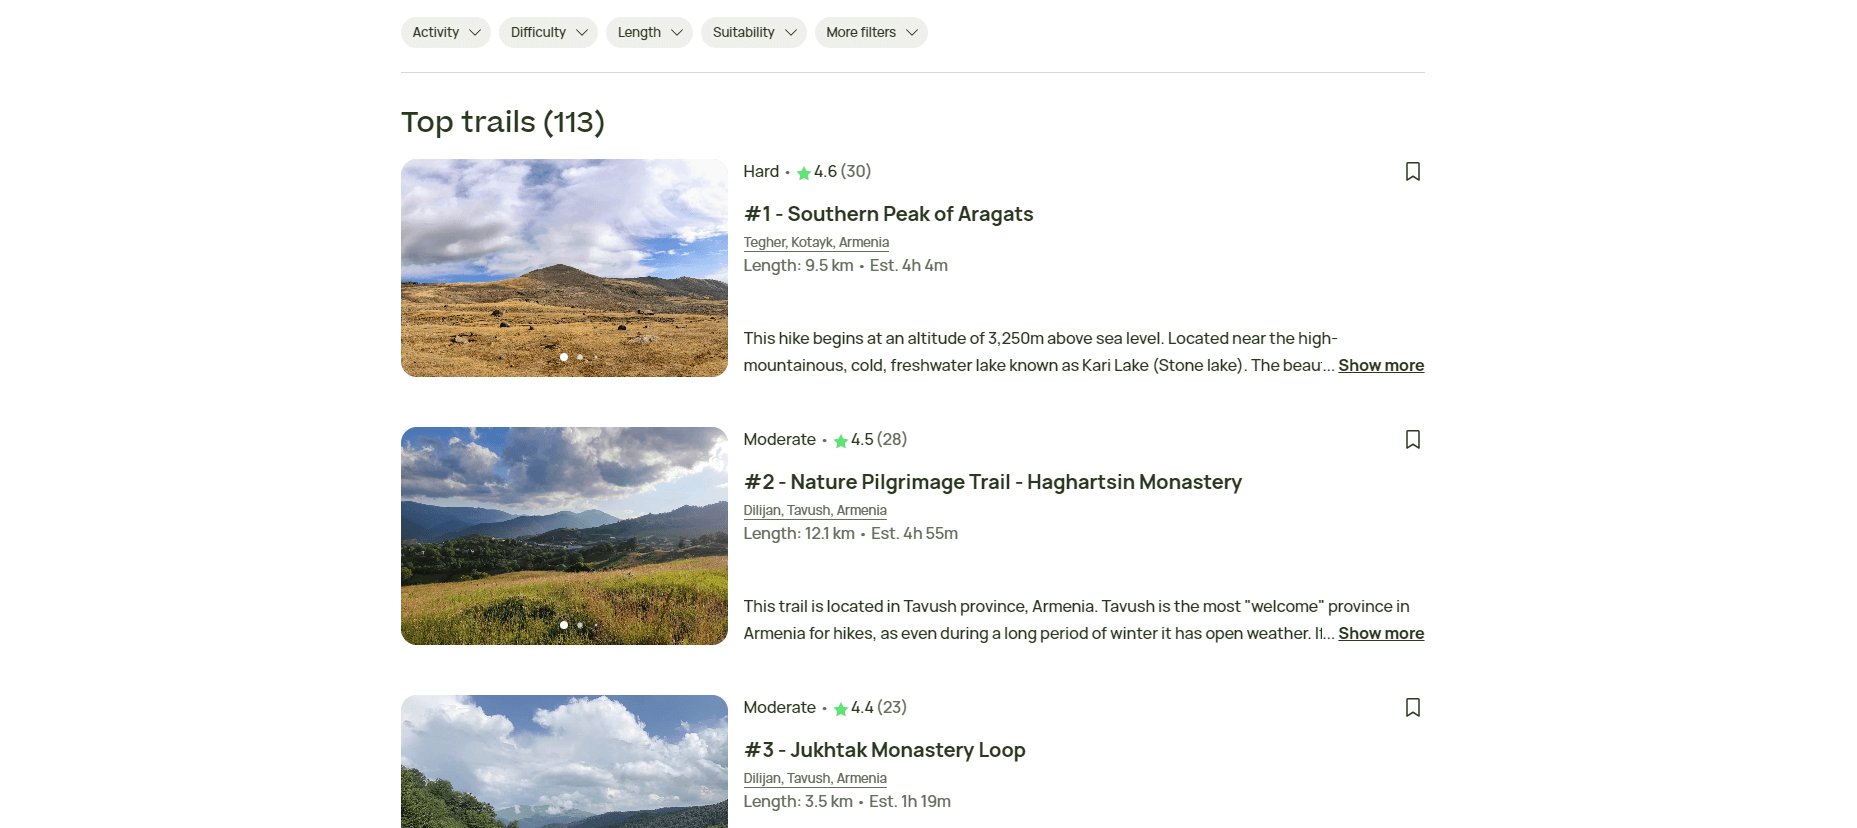Click the star icon next to 4.5 rating
This screenshot has width=1857, height=828.
coord(841,440)
